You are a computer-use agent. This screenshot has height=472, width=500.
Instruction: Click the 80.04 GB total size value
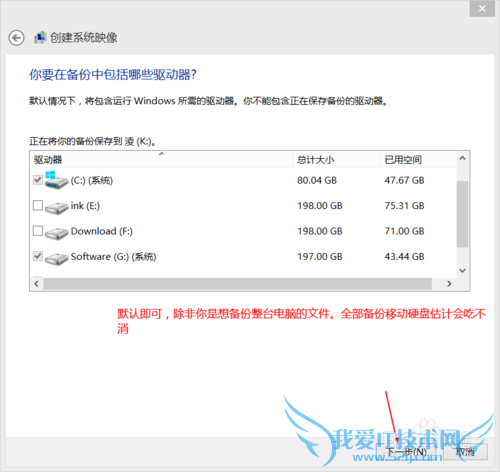pos(317,180)
